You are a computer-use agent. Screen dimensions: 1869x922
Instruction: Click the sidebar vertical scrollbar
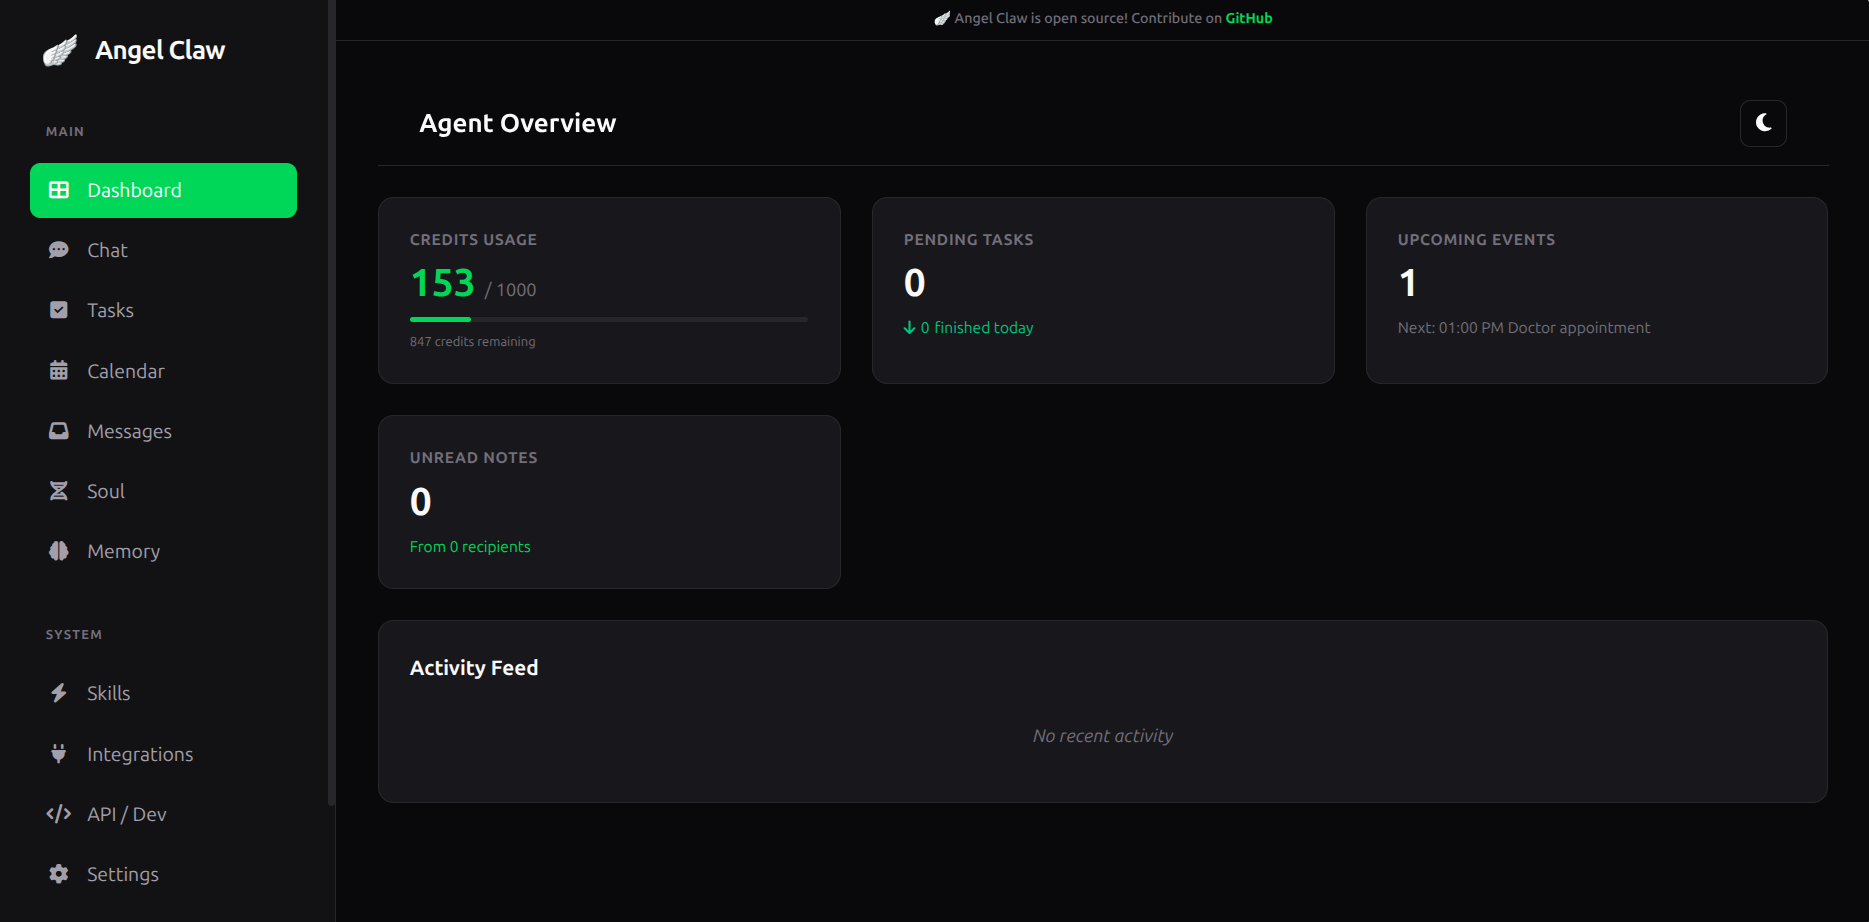(x=331, y=400)
